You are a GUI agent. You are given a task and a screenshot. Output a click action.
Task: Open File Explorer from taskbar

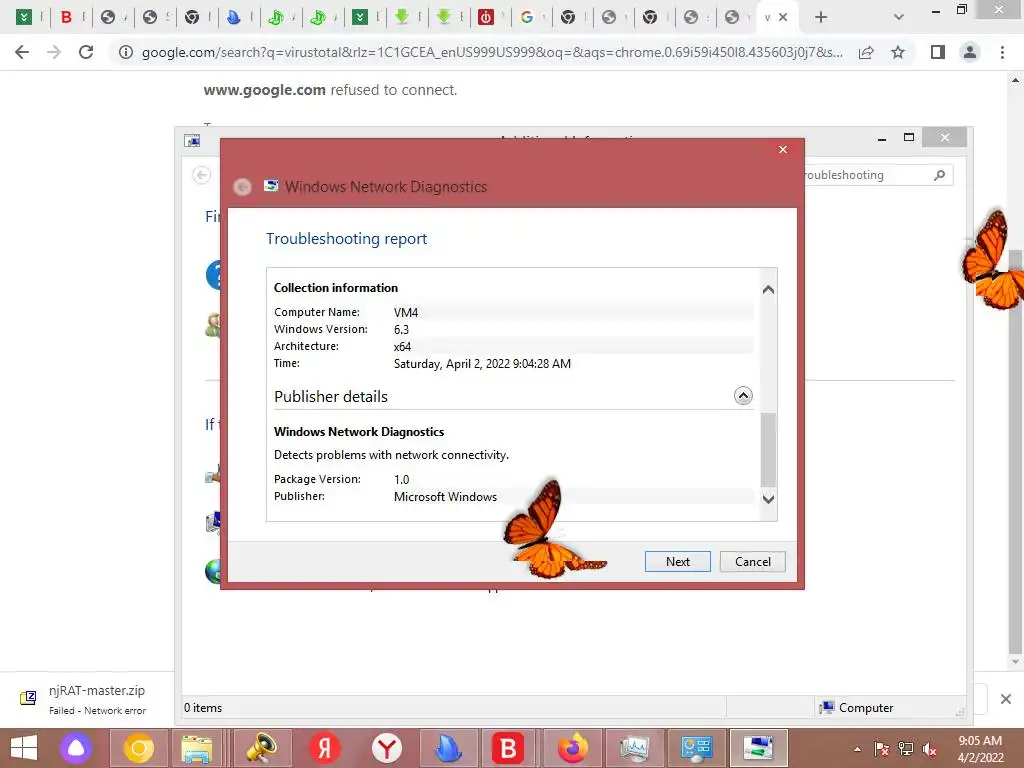[197, 748]
